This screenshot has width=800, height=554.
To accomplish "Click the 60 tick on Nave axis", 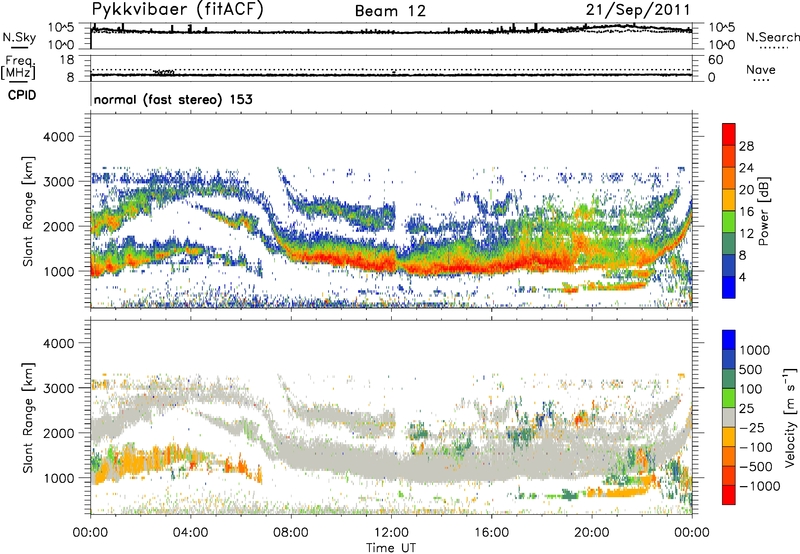I will tap(716, 60).
